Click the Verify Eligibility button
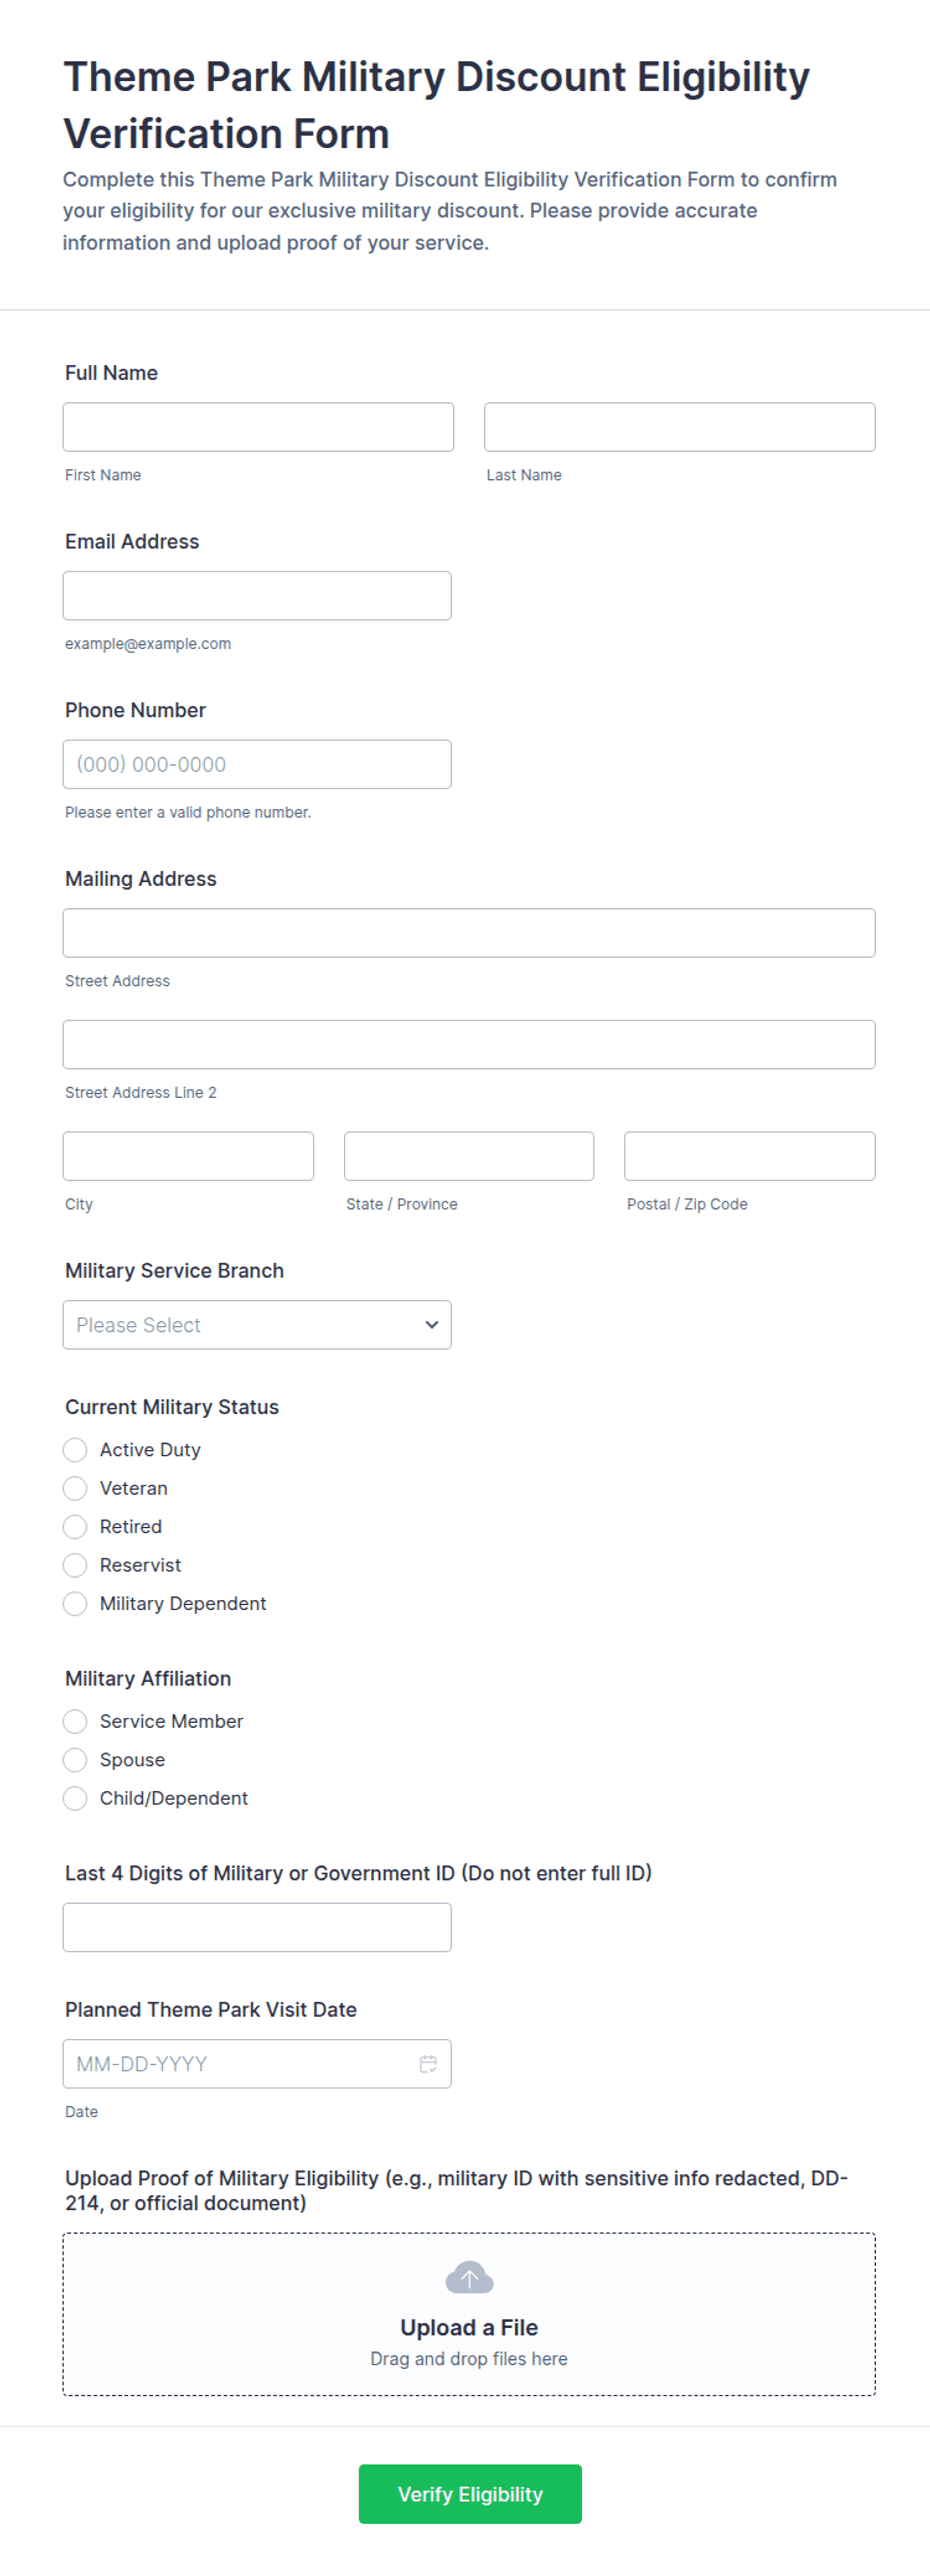Image resolution: width=930 pixels, height=2573 pixels. (470, 2494)
